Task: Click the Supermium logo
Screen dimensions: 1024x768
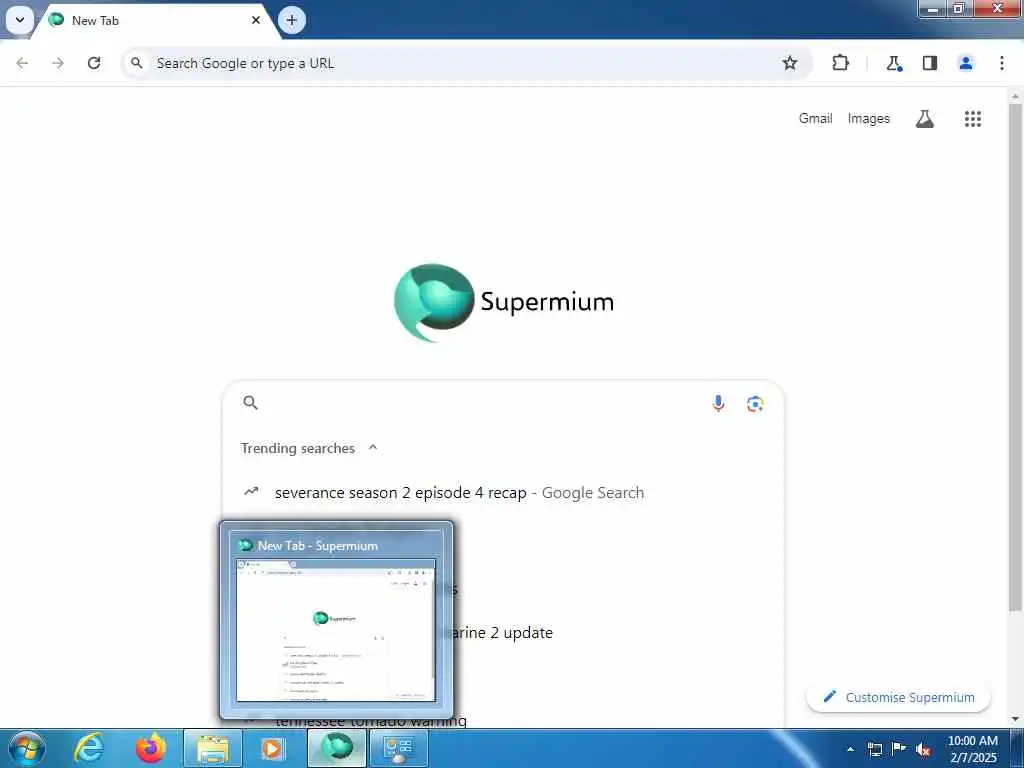Action: coord(504,302)
